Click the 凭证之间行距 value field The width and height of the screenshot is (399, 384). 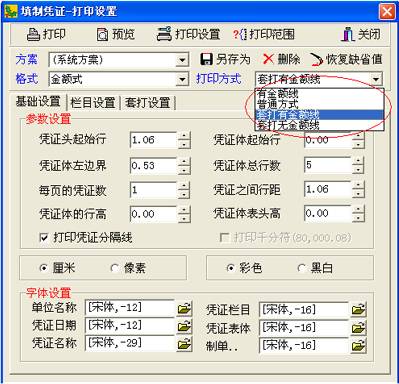[328, 190]
